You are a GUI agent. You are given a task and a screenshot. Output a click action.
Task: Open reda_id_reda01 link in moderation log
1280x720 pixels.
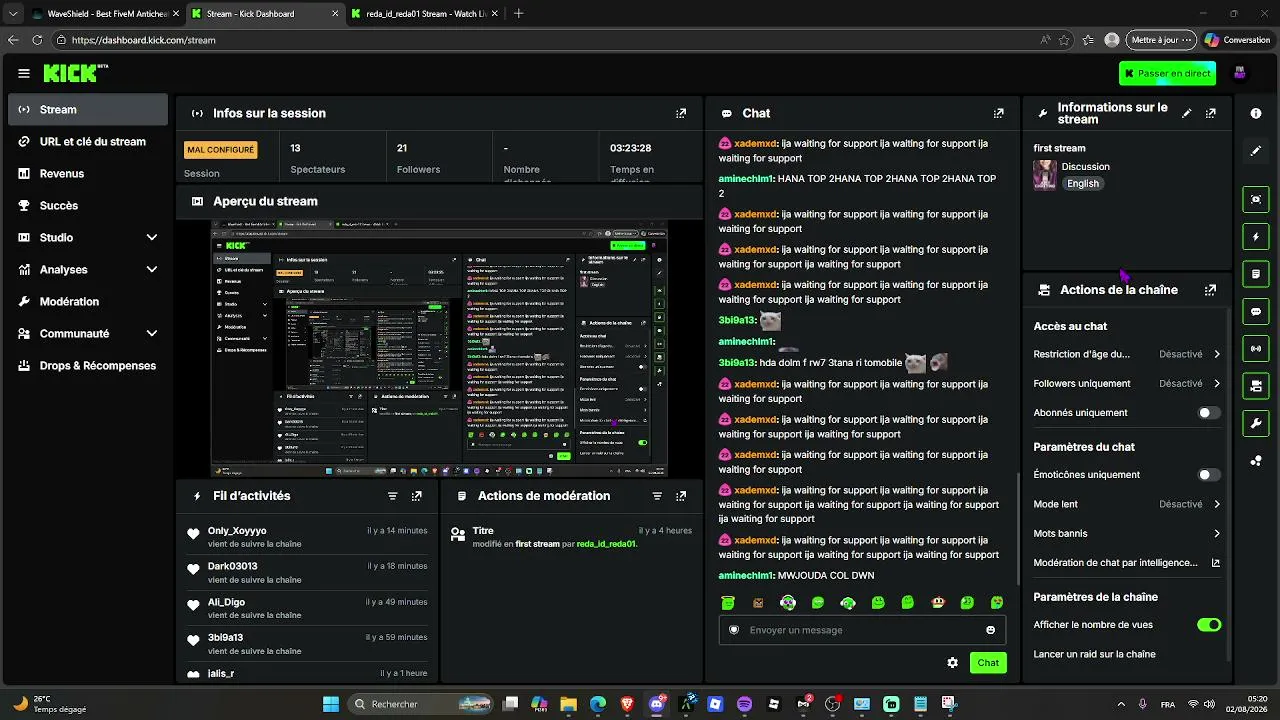(x=606, y=544)
